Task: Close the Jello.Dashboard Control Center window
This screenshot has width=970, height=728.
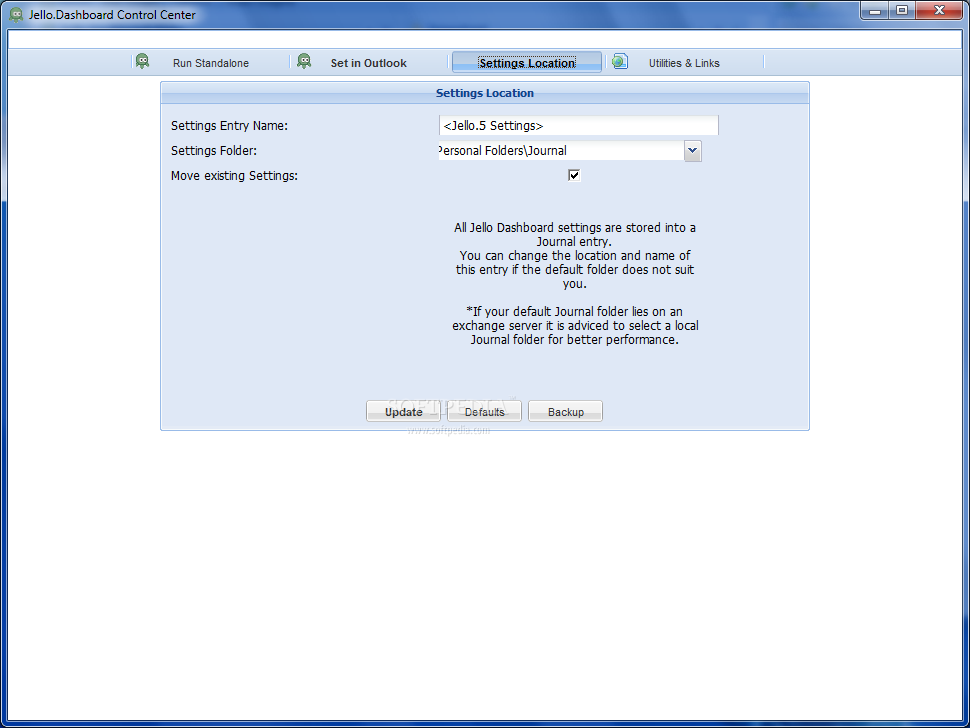Action: tap(939, 11)
